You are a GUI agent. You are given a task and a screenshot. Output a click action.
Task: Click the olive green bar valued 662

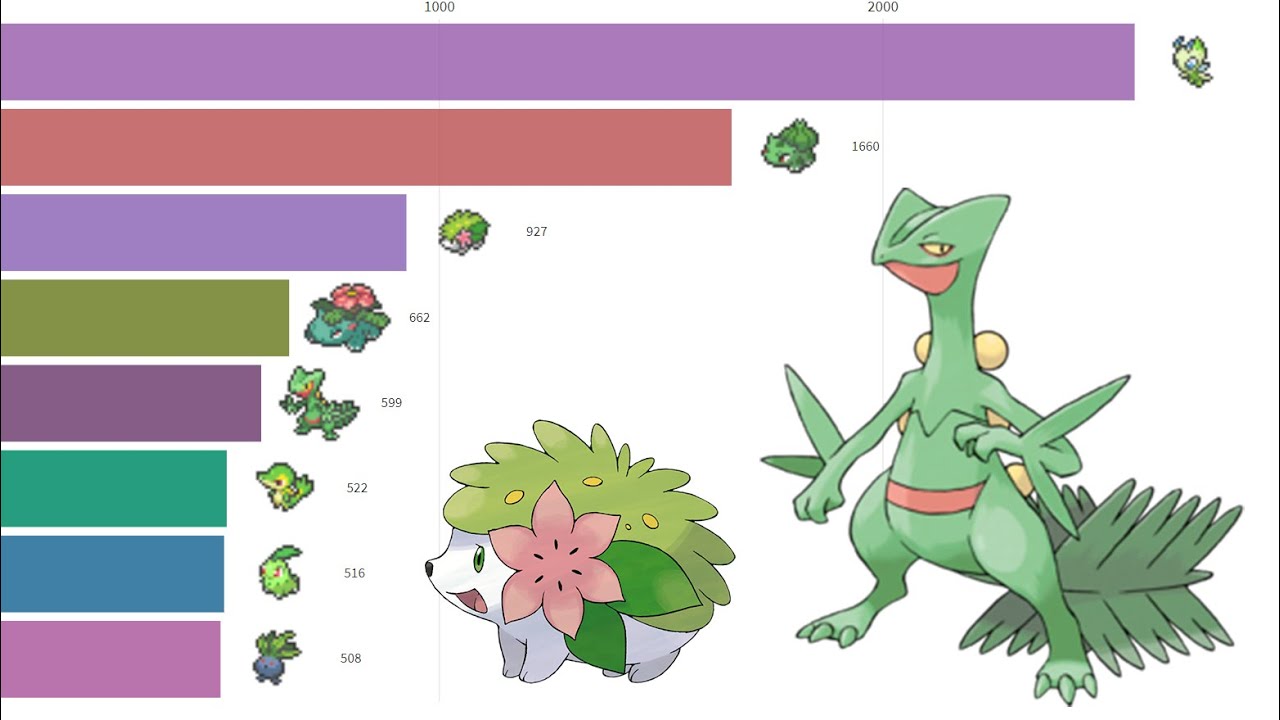click(x=144, y=318)
